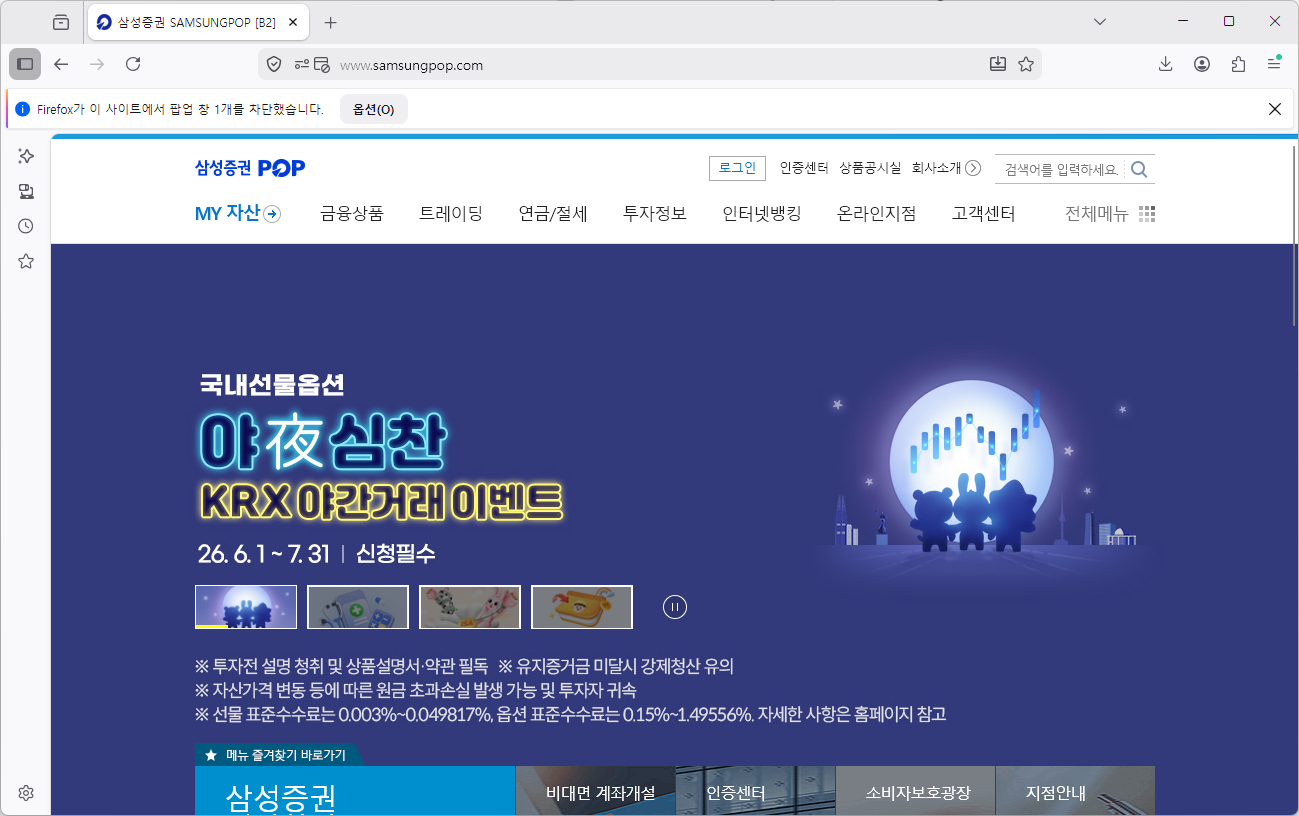Open the list all tabs dropdown
1299x816 pixels.
1100,21
